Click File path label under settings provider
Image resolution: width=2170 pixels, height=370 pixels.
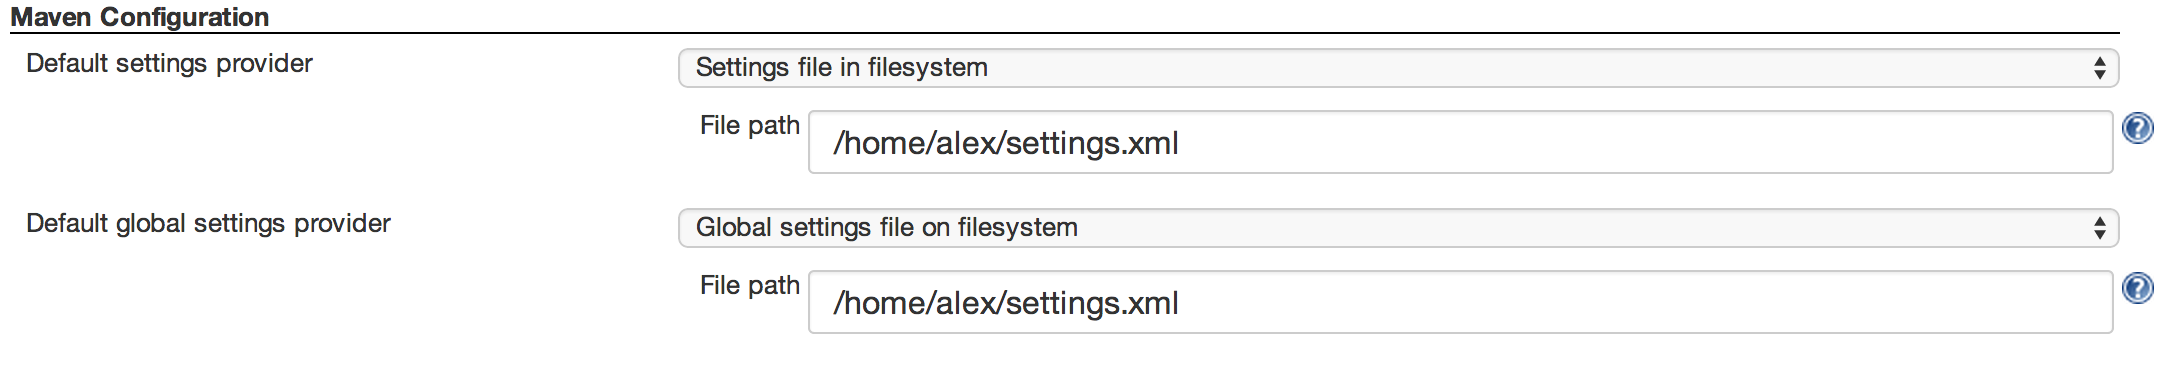pos(749,126)
